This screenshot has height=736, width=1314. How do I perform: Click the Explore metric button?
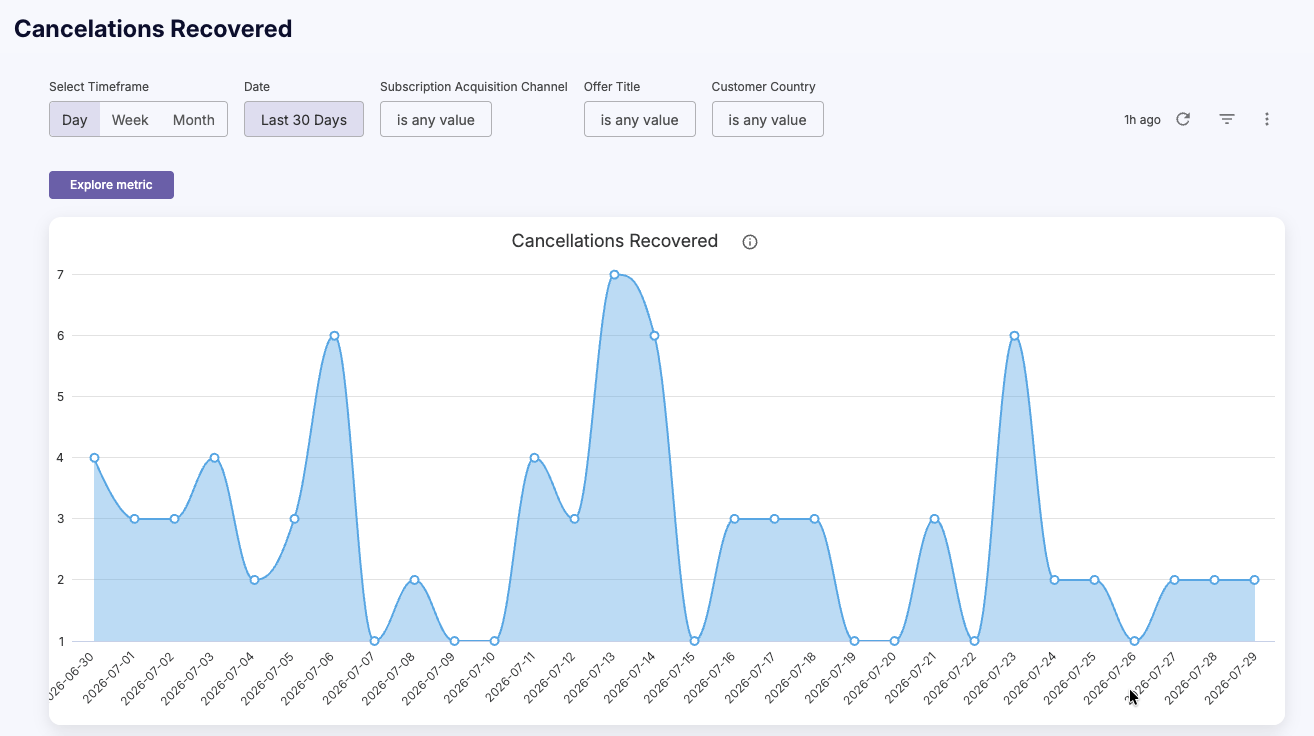coord(111,185)
